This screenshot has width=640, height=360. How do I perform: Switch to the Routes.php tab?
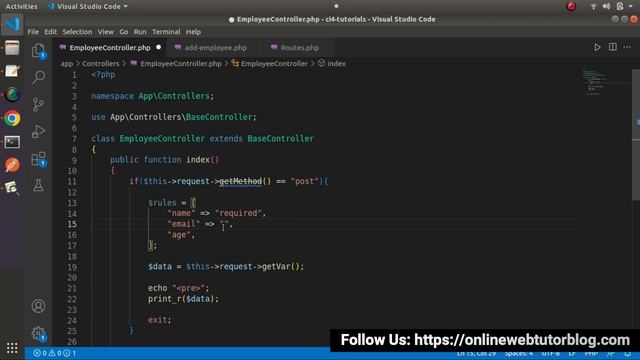[300, 48]
